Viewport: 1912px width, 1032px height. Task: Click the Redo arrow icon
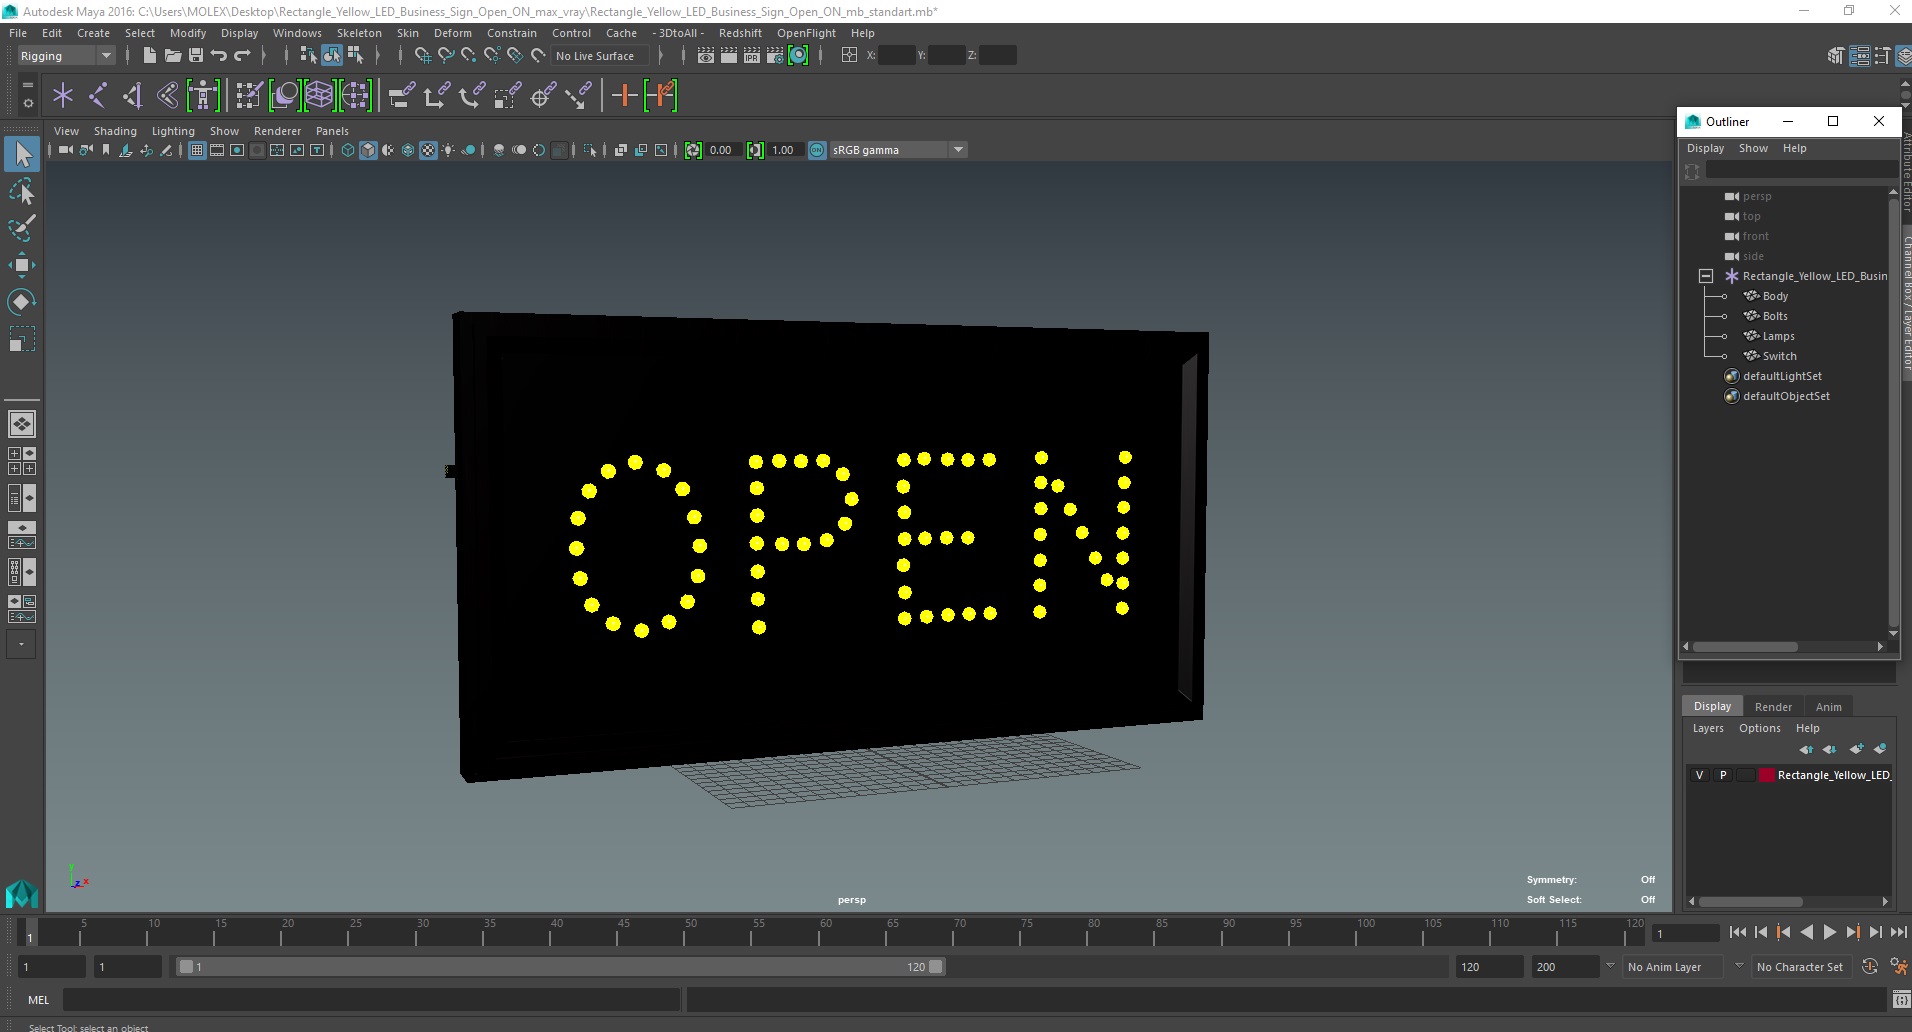242,56
